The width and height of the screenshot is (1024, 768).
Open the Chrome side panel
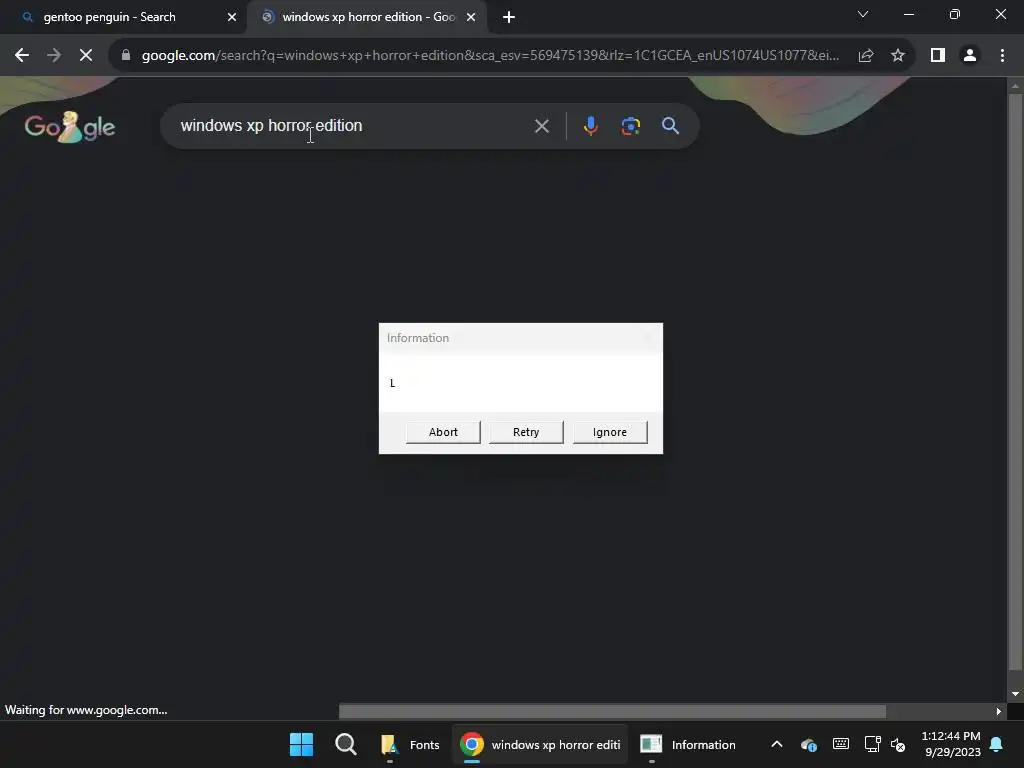pyautogui.click(x=938, y=56)
